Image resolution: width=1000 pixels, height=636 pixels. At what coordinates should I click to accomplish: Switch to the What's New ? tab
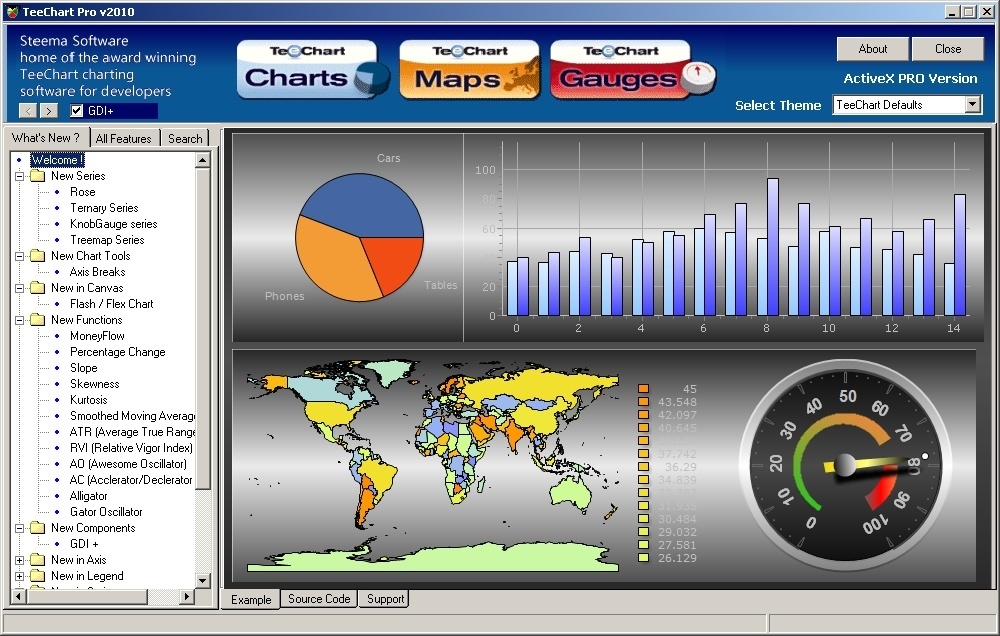(x=47, y=137)
